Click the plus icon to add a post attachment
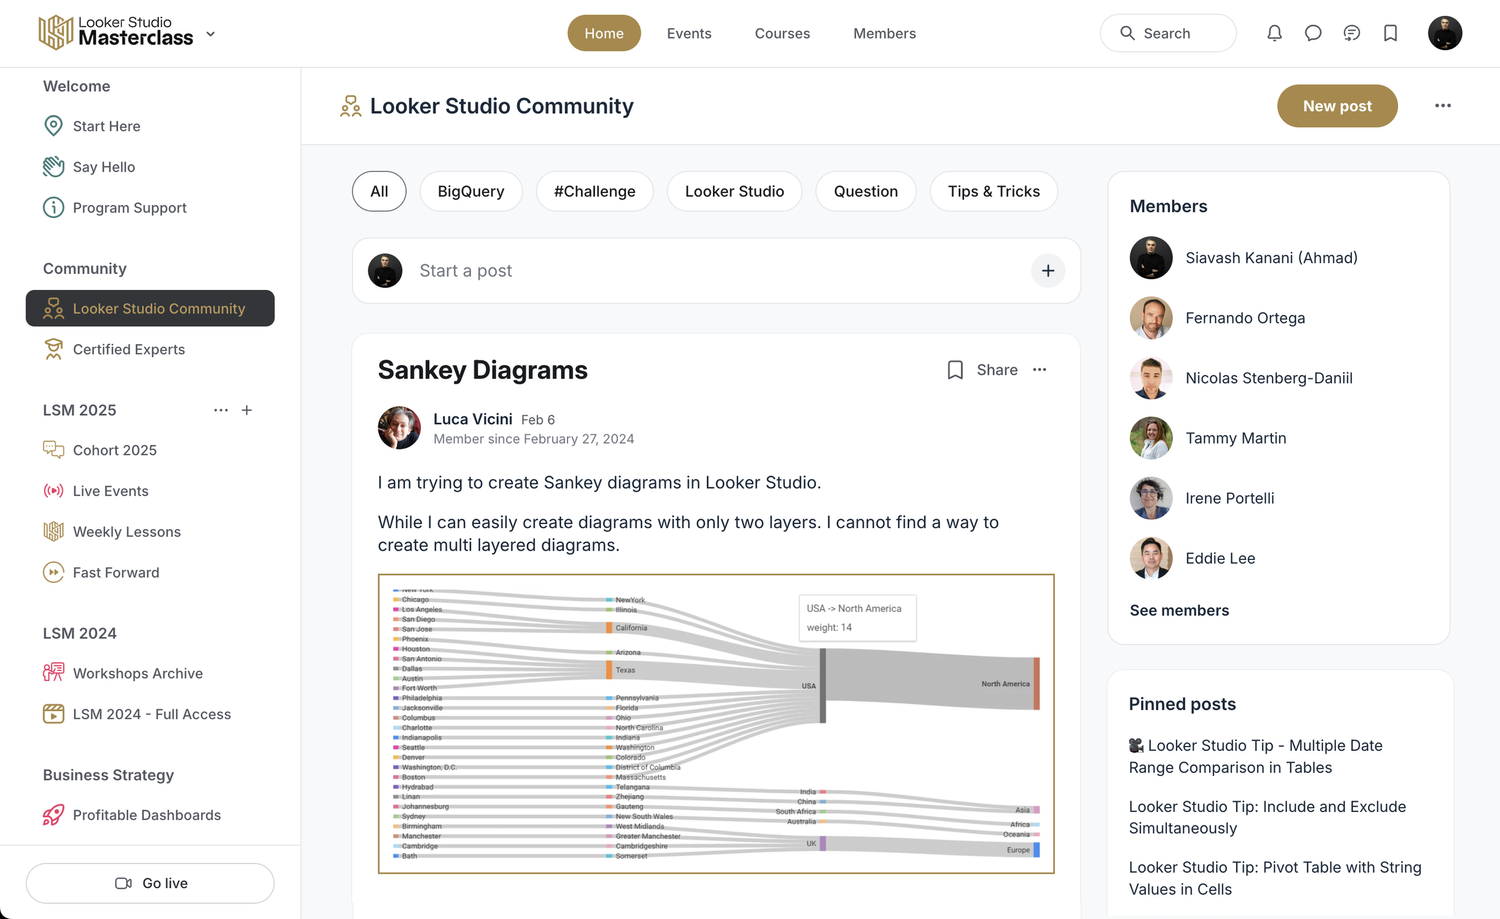This screenshot has width=1500, height=919. tap(1048, 270)
